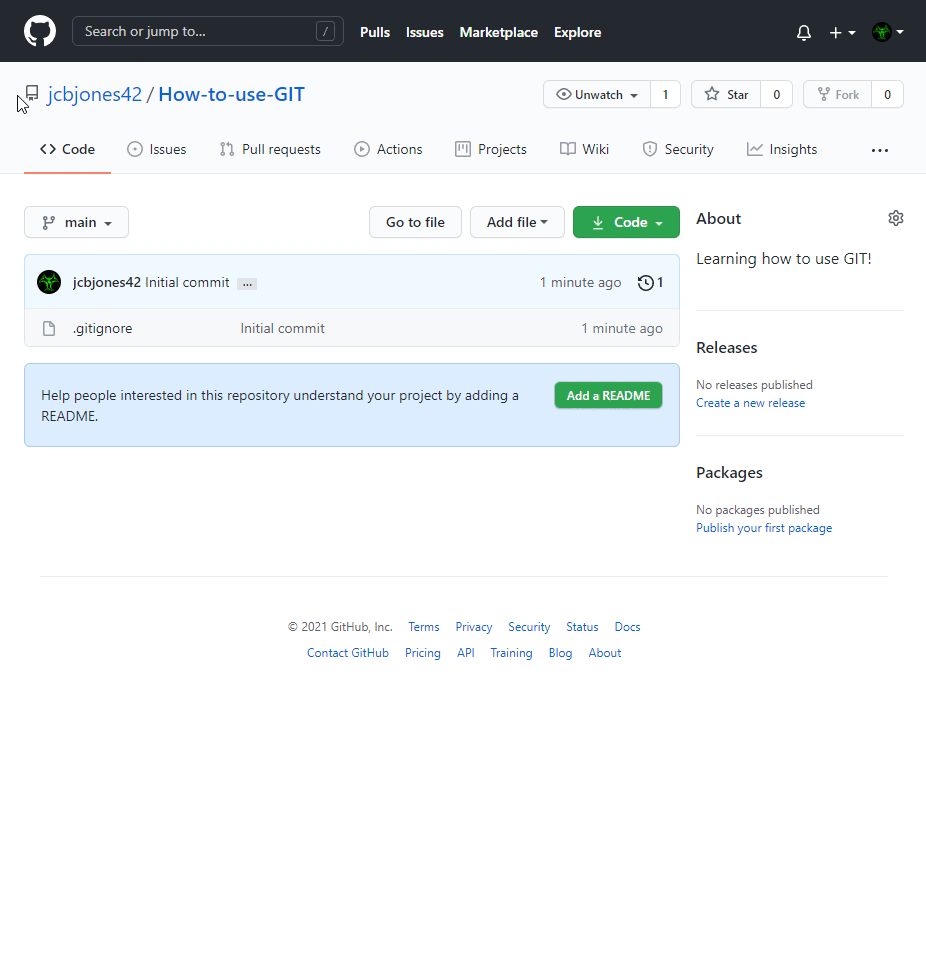
Task: Open commit history clock icon
Action: tap(645, 283)
